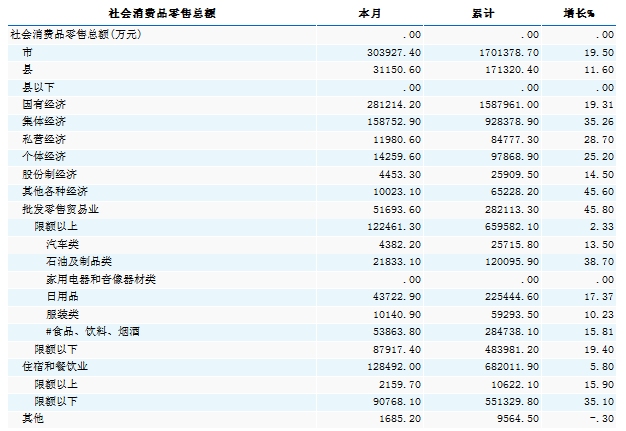Click the 本月 column header
Image resolution: width=626 pixels, height=431 pixels.
[369, 14]
